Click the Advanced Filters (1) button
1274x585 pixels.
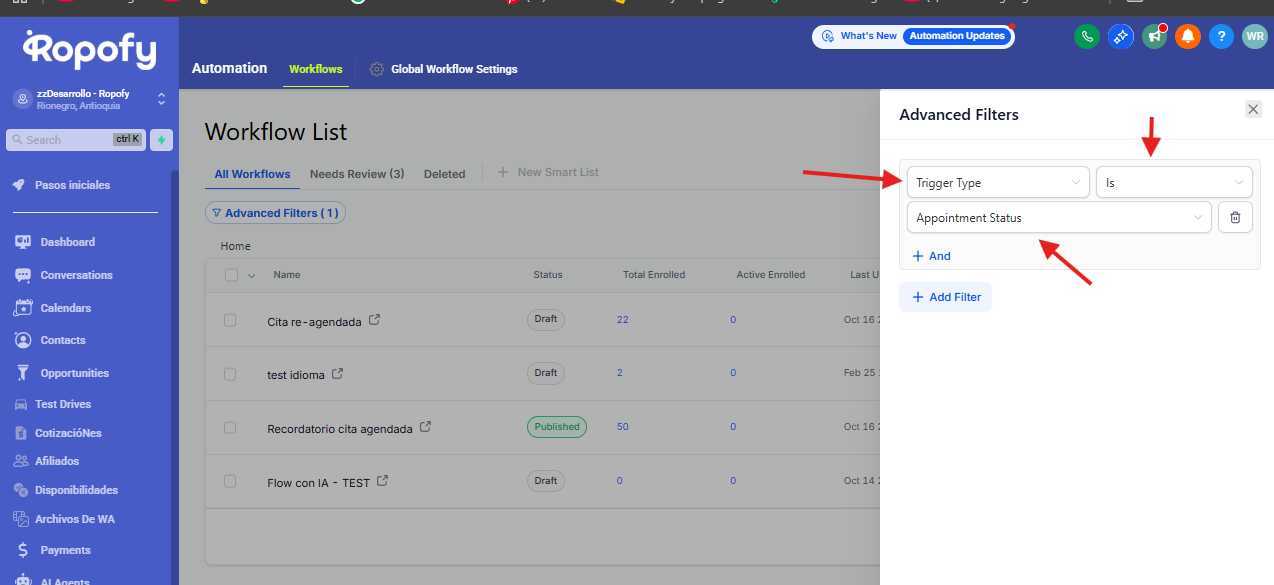(275, 213)
